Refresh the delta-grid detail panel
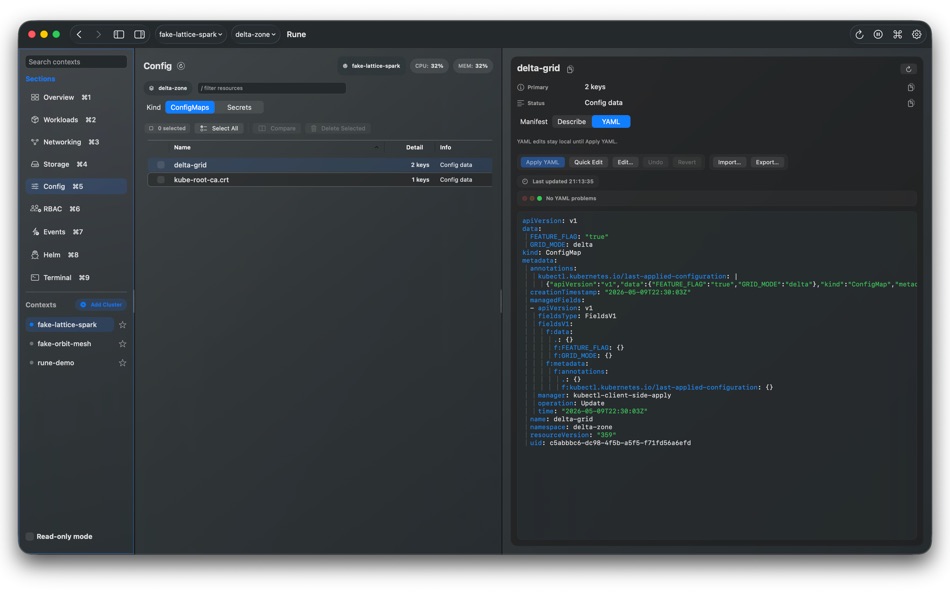Screen dimensions: 950x594 click(x=908, y=69)
